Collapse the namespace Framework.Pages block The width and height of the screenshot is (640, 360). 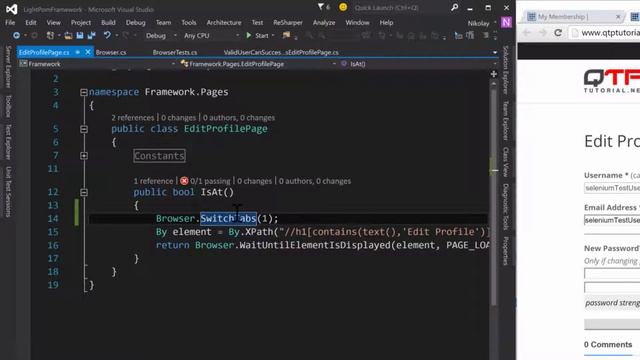(84, 92)
